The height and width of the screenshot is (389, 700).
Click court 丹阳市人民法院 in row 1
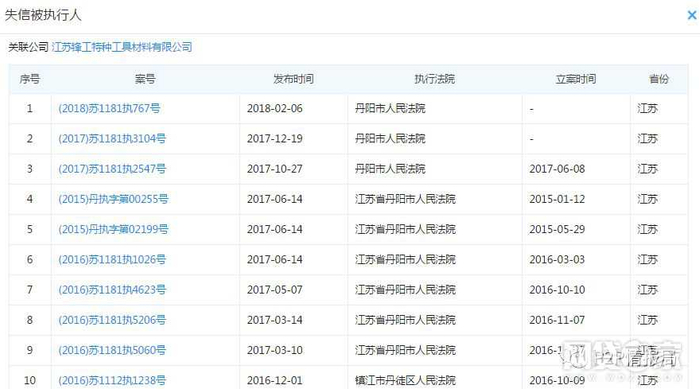(390, 108)
